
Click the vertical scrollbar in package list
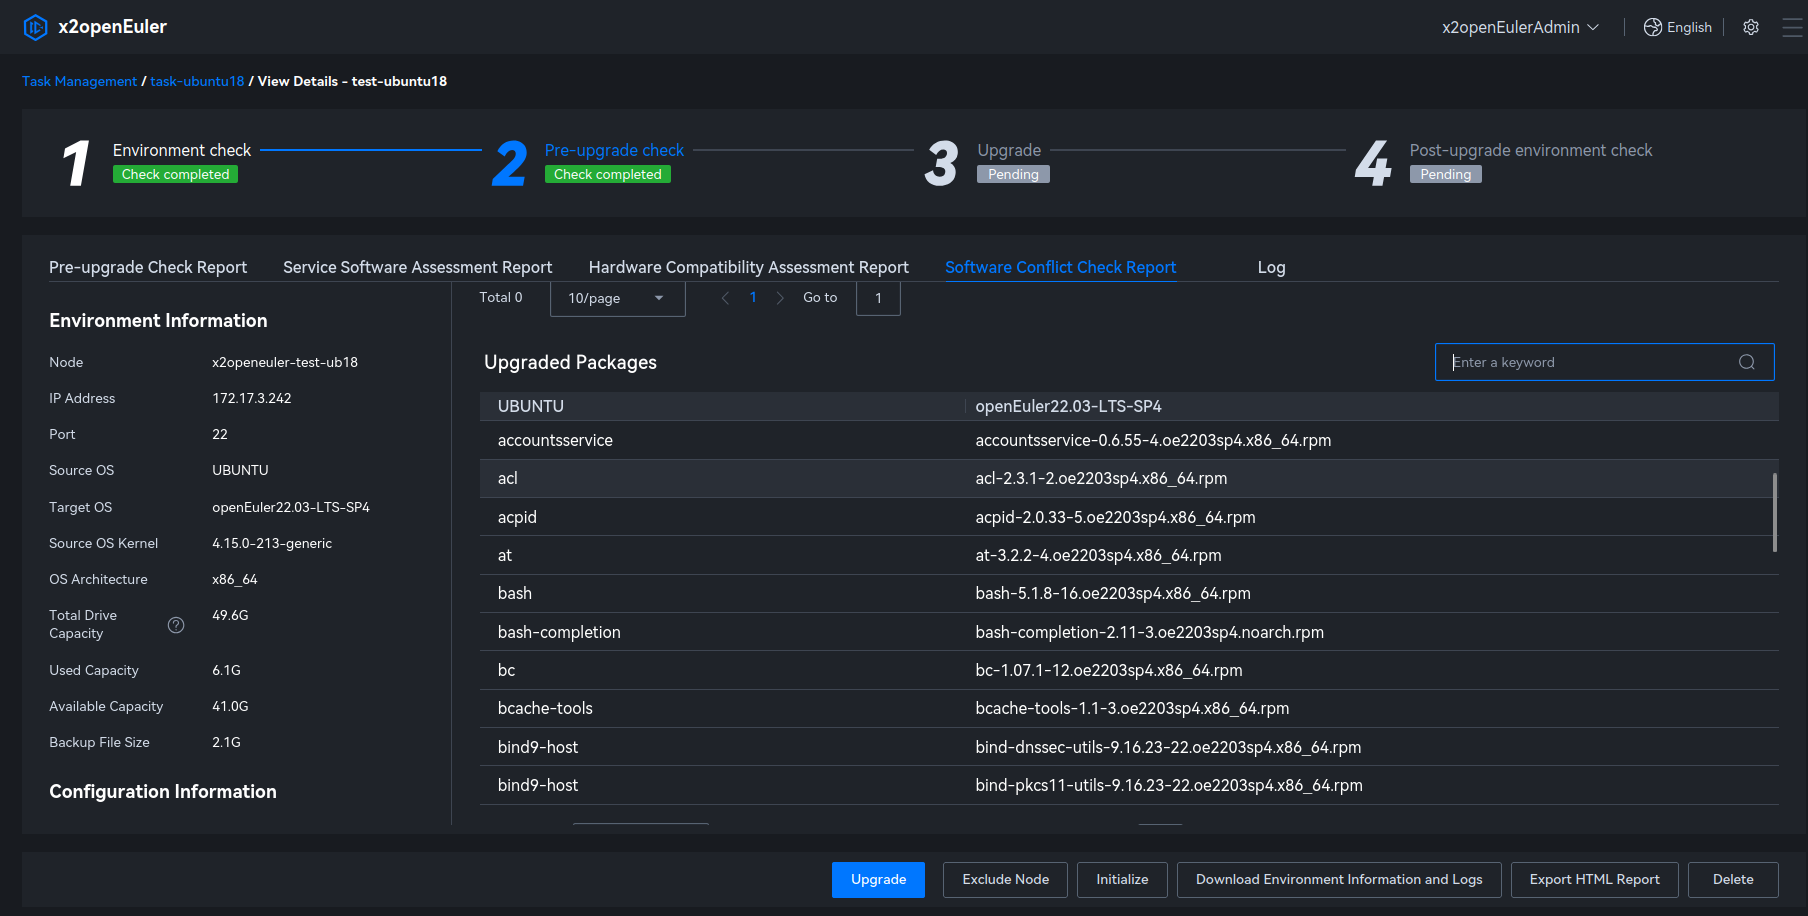point(1775,512)
